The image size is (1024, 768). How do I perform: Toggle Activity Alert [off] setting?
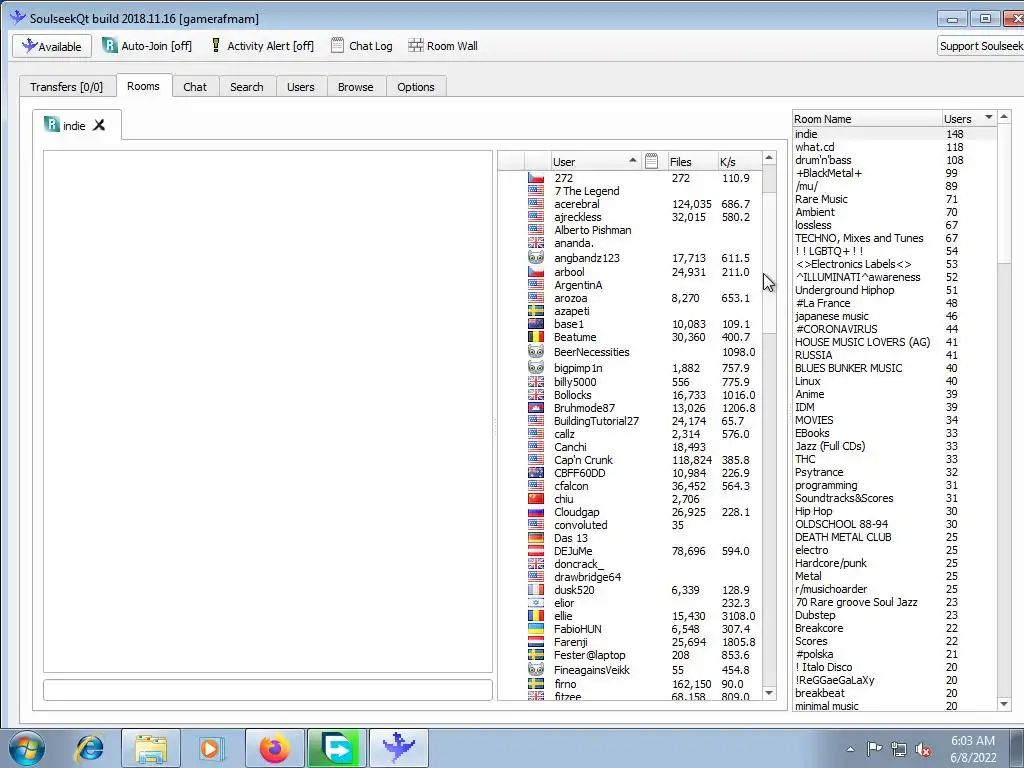pos(262,46)
